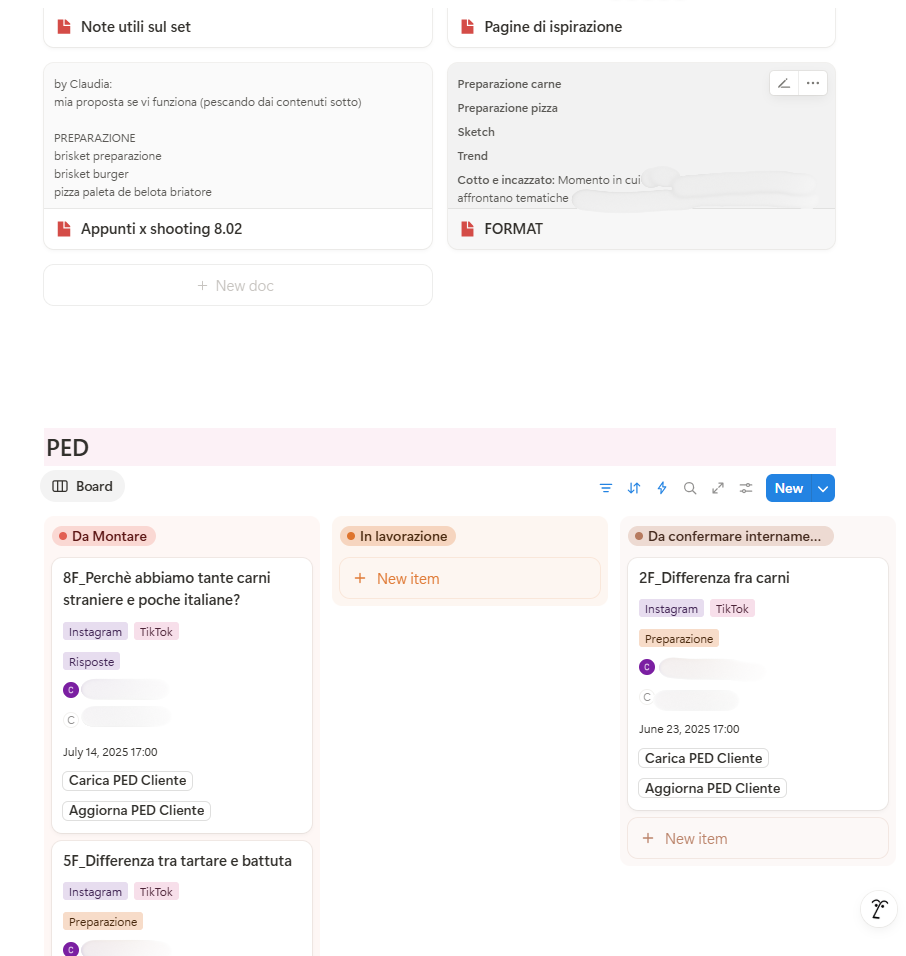Click Carica PED Cliente in 8F card
906x956 pixels.
127,780
